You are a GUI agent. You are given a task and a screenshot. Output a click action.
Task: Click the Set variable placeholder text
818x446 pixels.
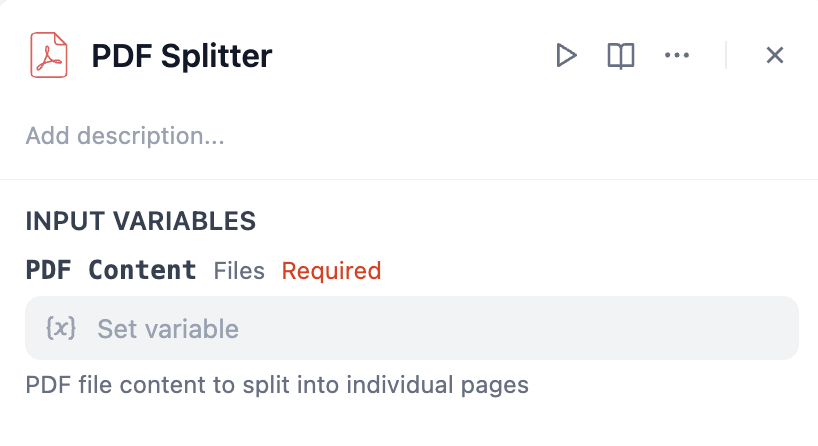168,328
